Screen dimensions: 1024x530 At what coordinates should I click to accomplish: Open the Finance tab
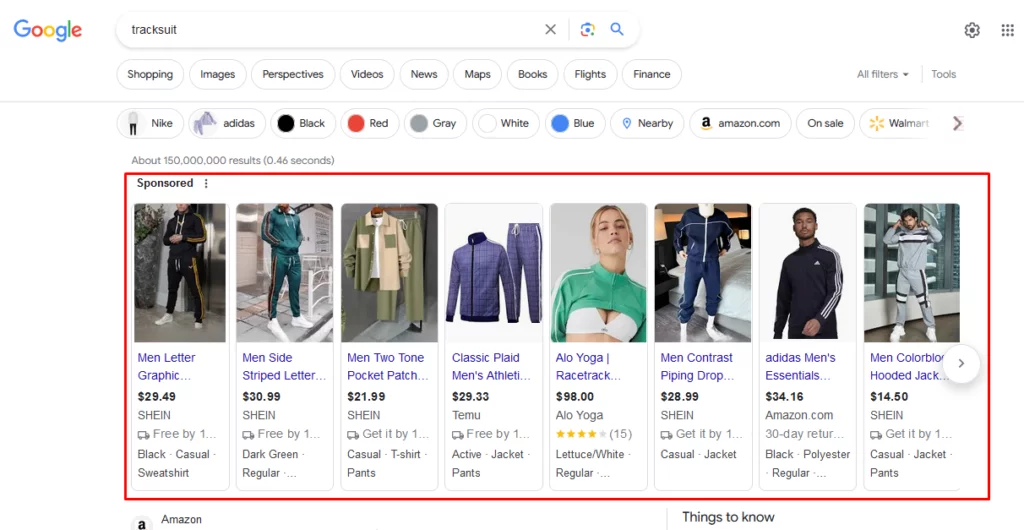point(652,74)
